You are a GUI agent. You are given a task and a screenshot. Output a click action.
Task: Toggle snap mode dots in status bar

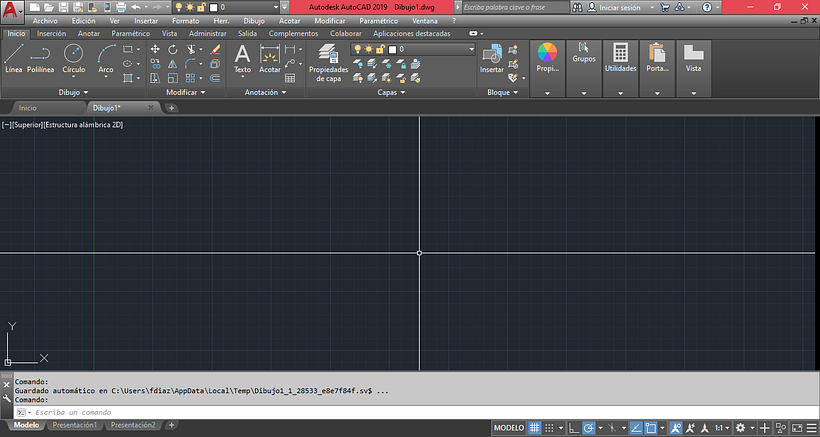coord(549,428)
